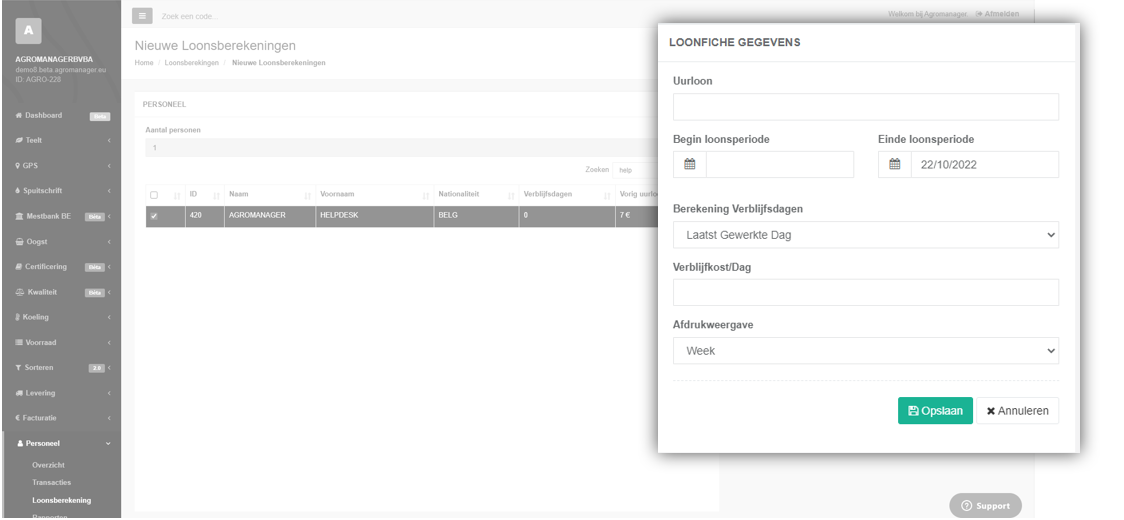Click the Afmelden logout link
This screenshot has width=1124, height=520.
[x=997, y=14]
